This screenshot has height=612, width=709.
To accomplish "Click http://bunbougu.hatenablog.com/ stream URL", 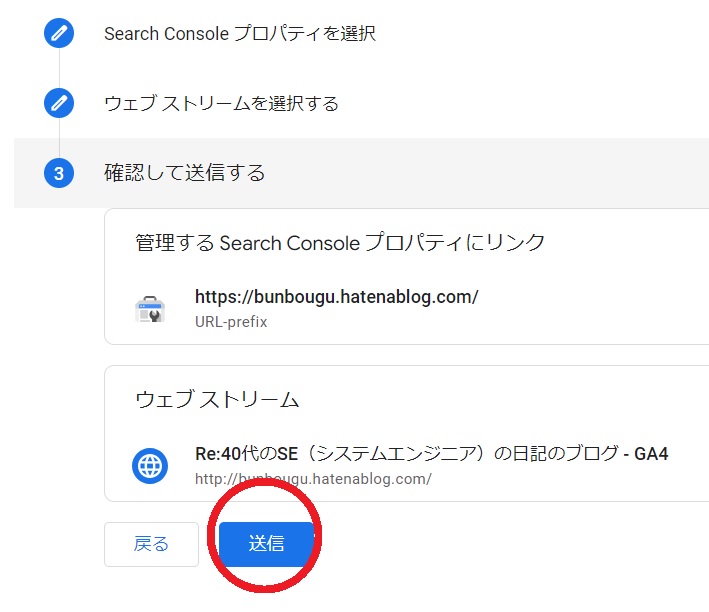I will coord(313,479).
